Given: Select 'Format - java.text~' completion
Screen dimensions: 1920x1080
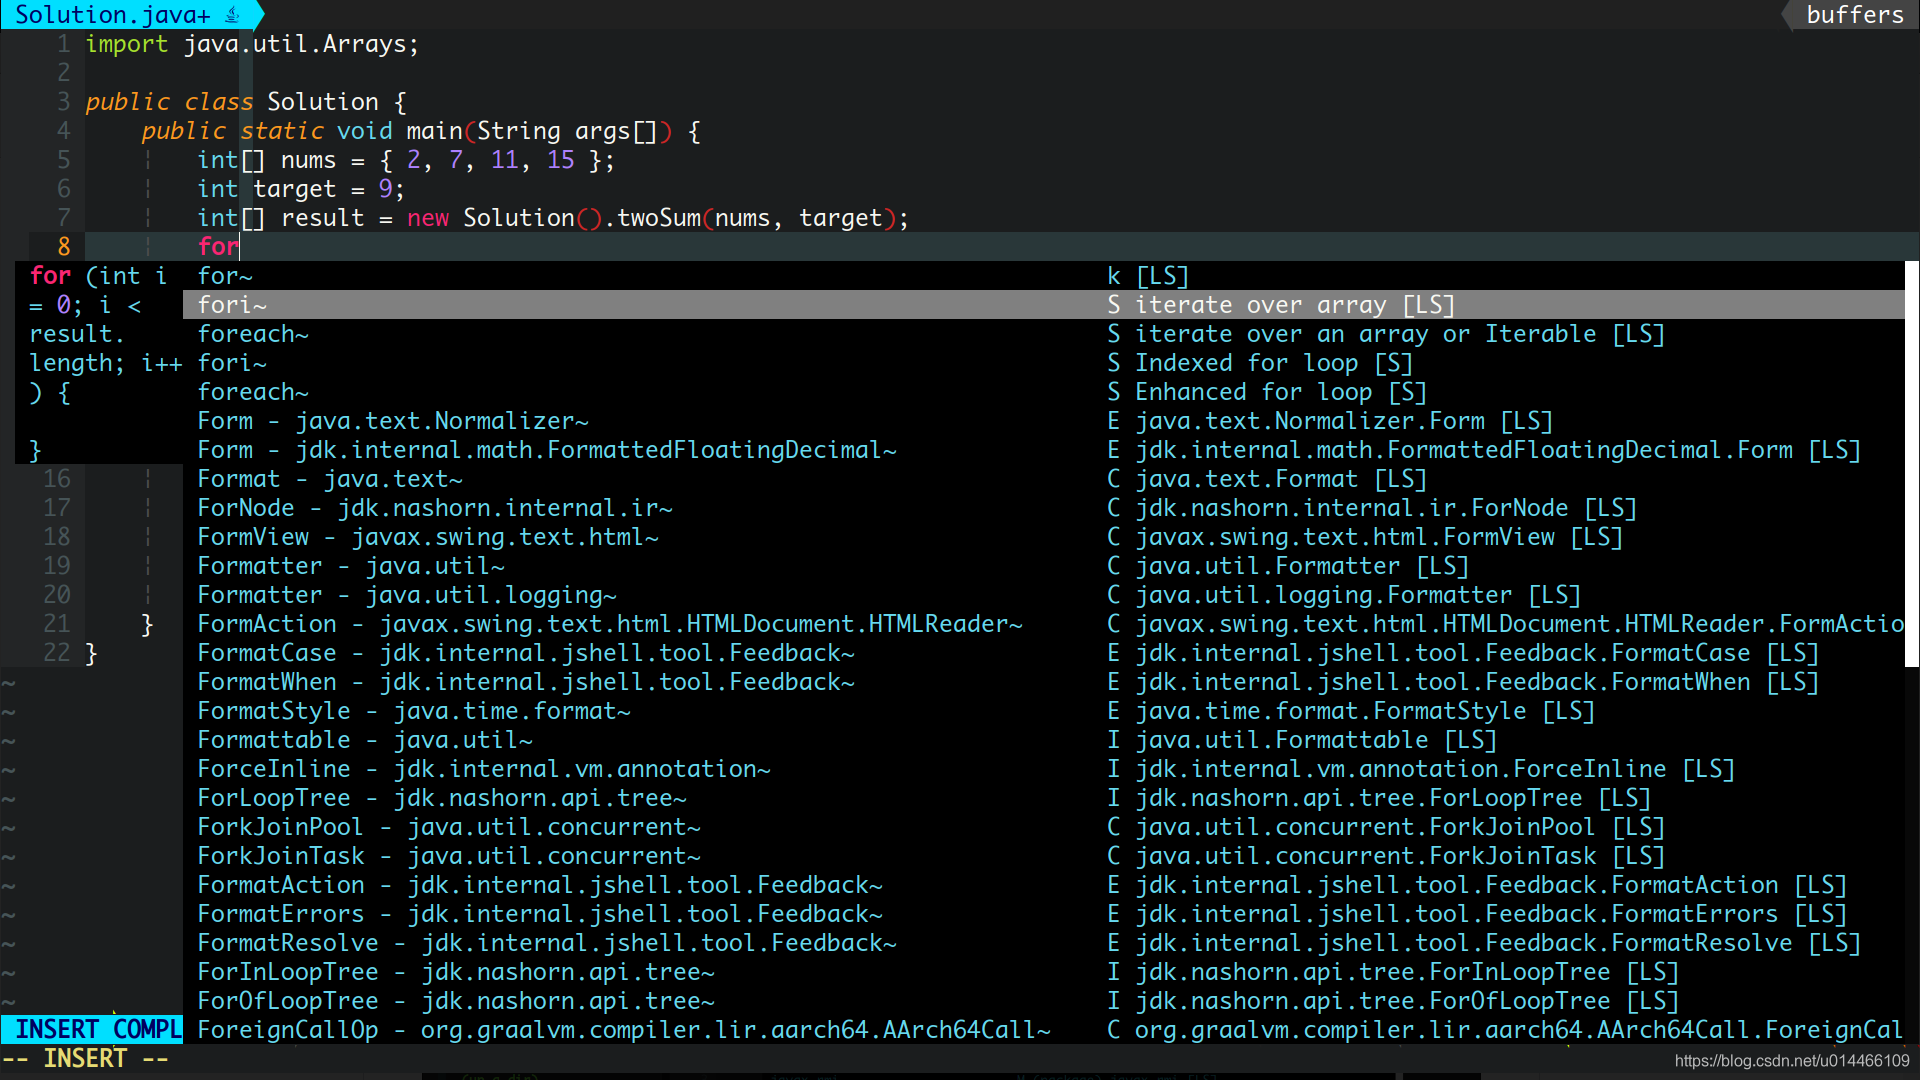Looking at the screenshot, I should 1044,479.
